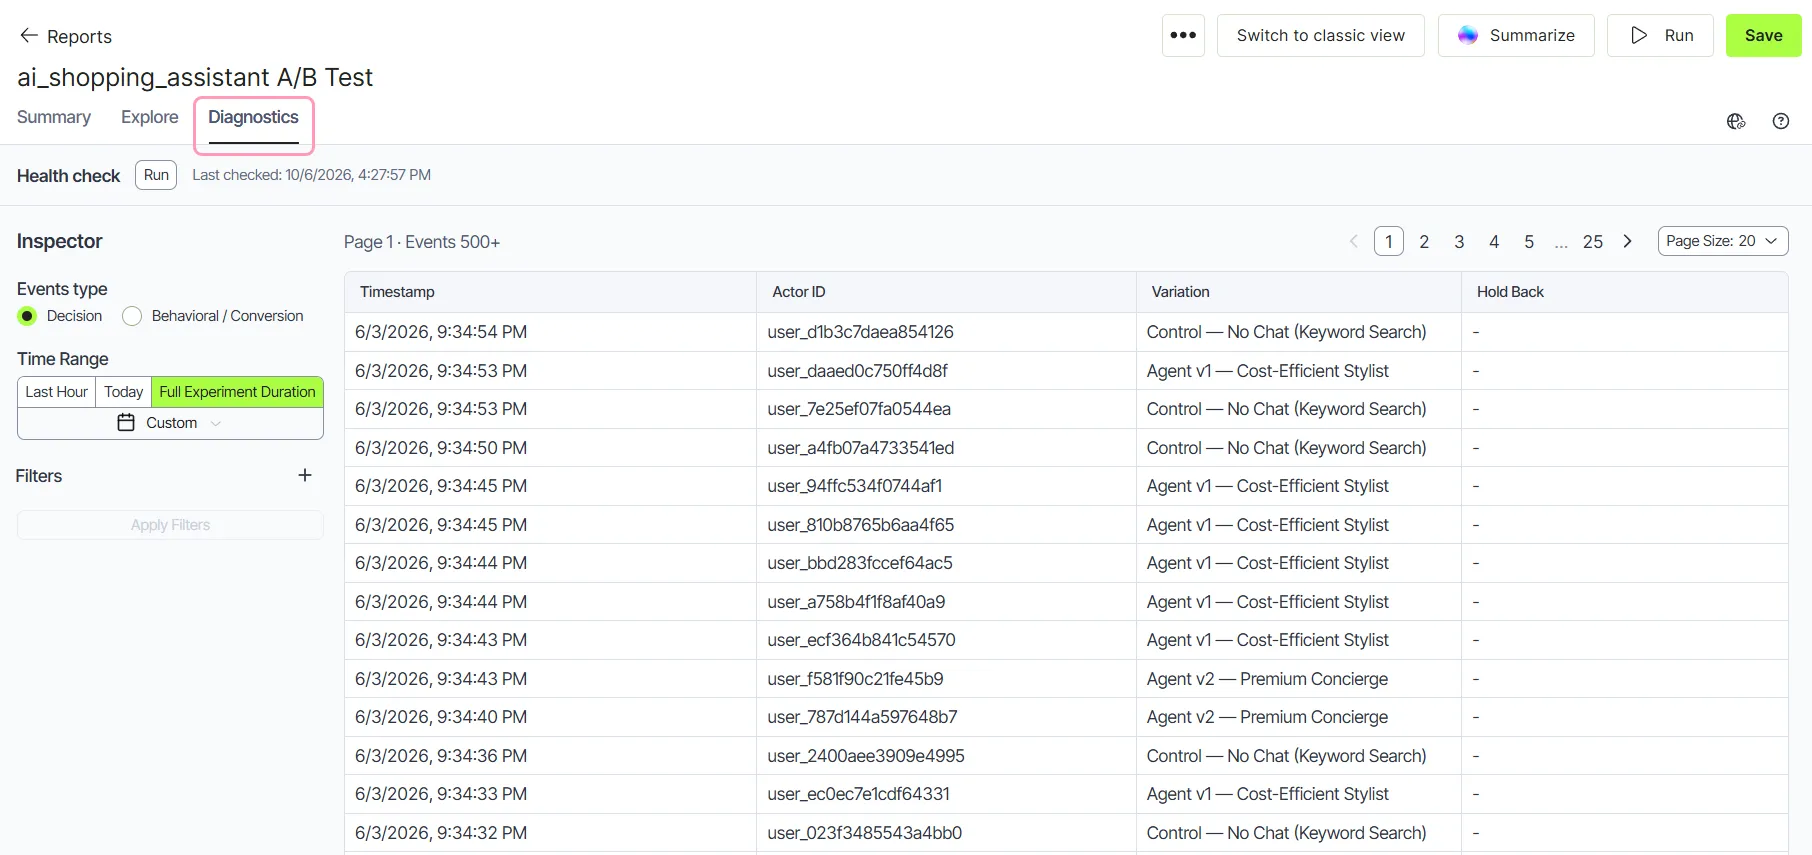
Task: Add a filter with plus icon
Action: coord(305,475)
